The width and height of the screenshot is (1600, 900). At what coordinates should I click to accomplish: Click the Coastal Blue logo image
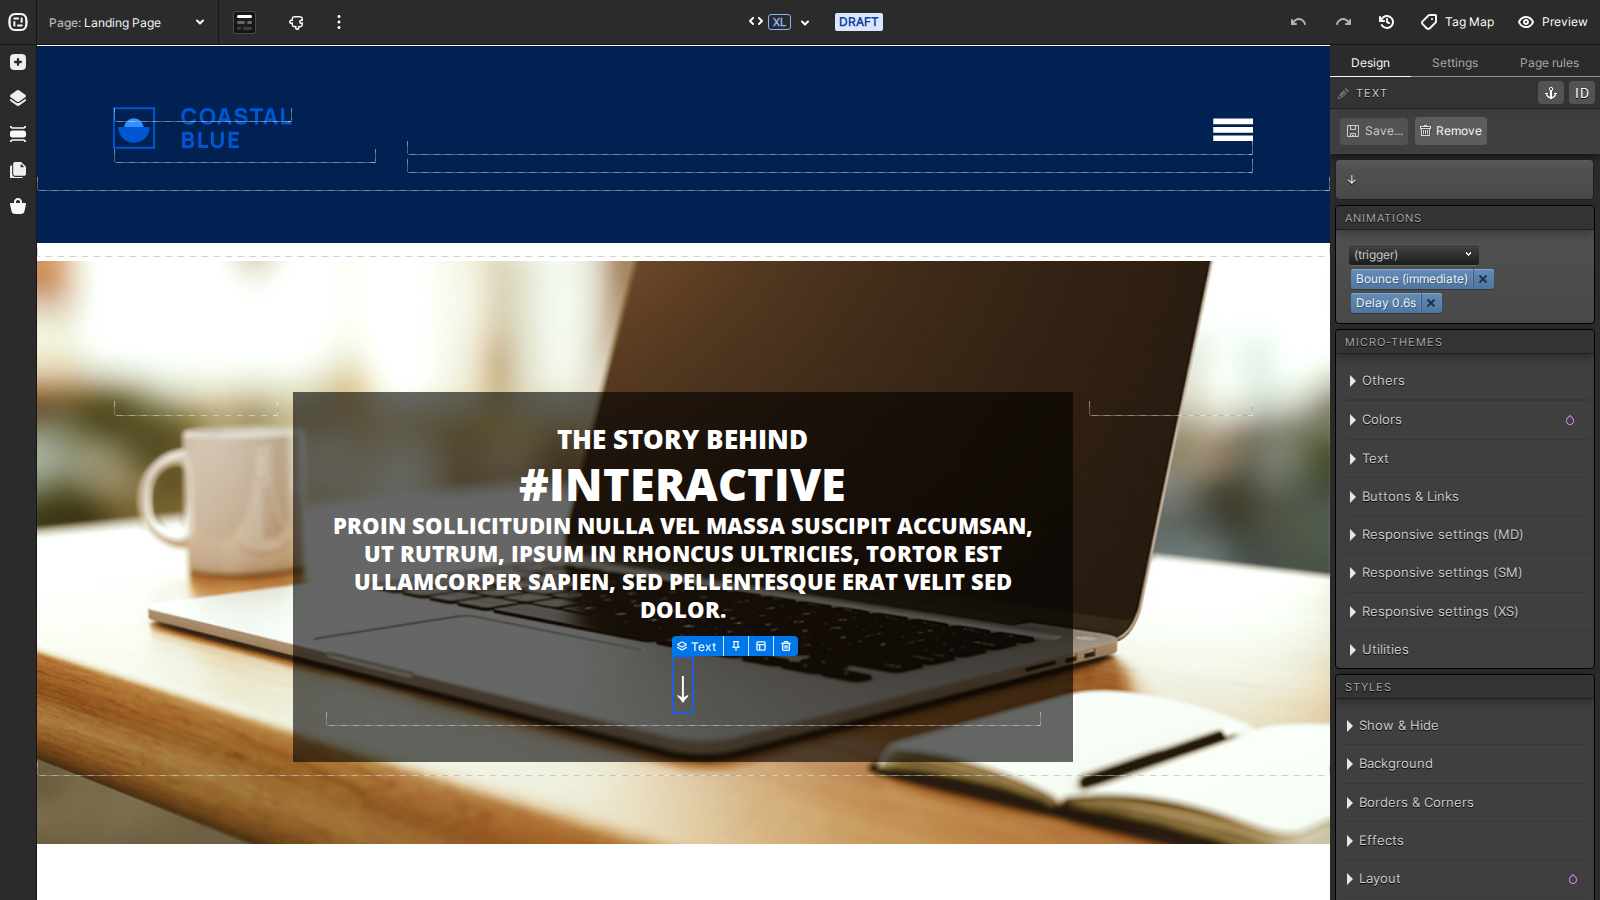pyautogui.click(x=134, y=128)
